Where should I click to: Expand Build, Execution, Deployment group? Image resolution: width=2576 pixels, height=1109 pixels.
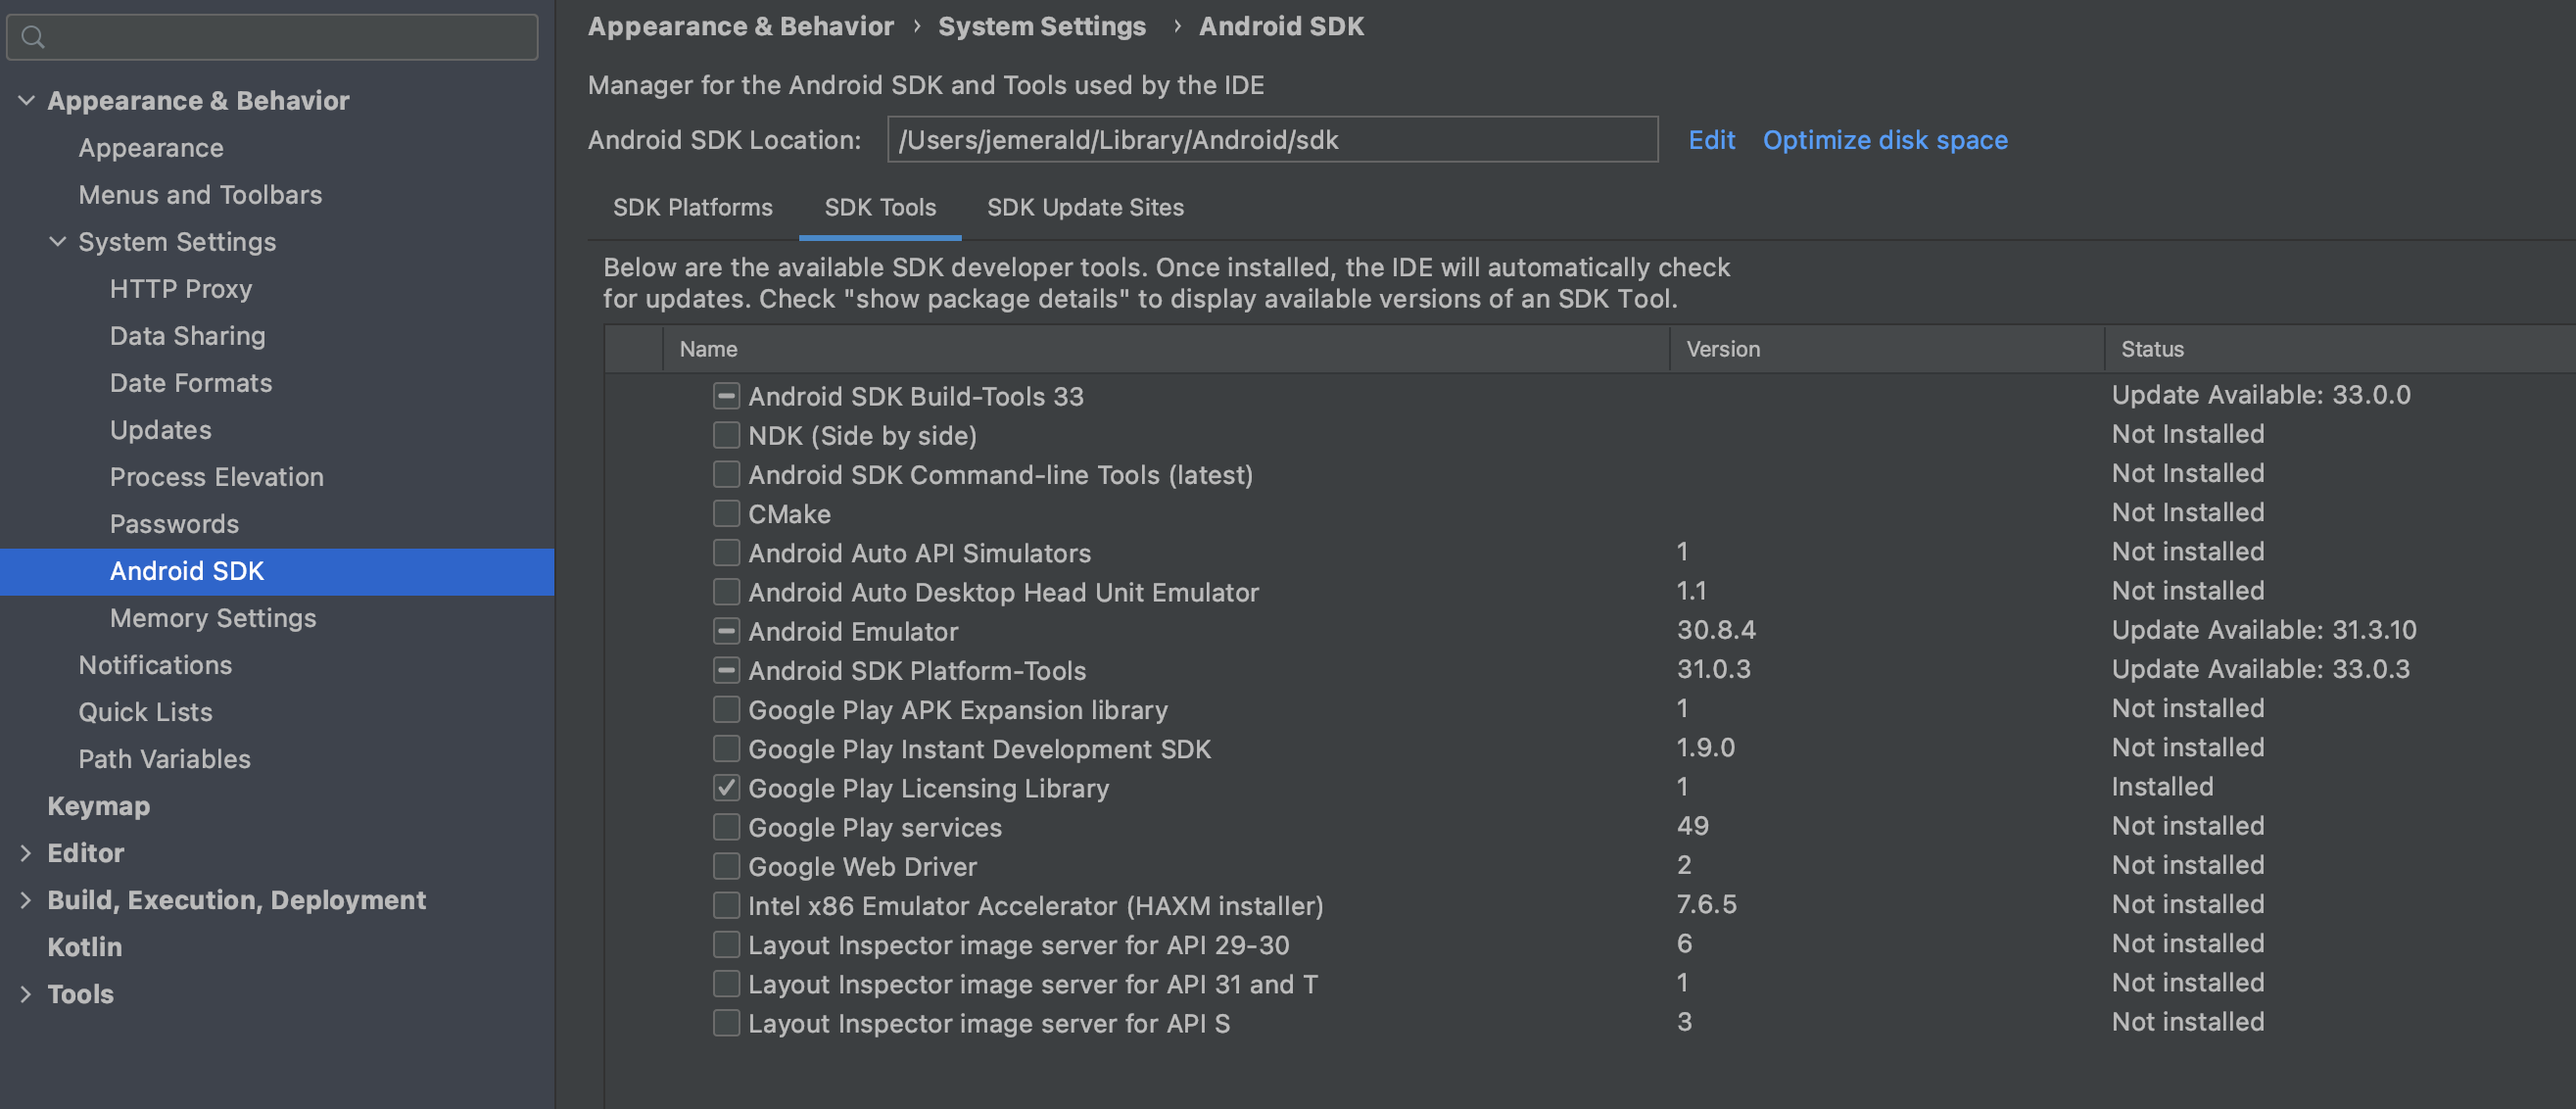(x=26, y=899)
